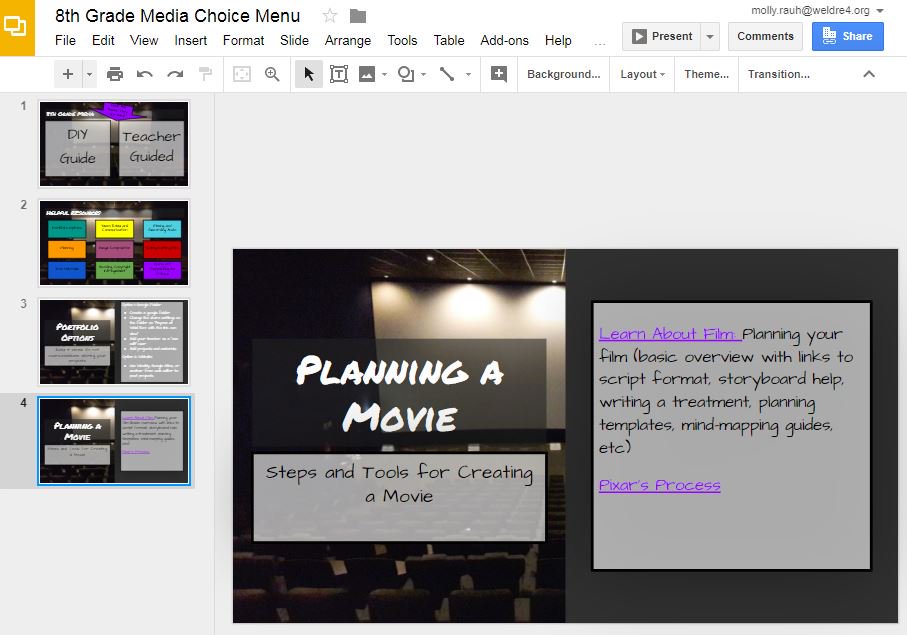This screenshot has width=907, height=635.
Task: Open the Layout dropdown
Action: 642,74
